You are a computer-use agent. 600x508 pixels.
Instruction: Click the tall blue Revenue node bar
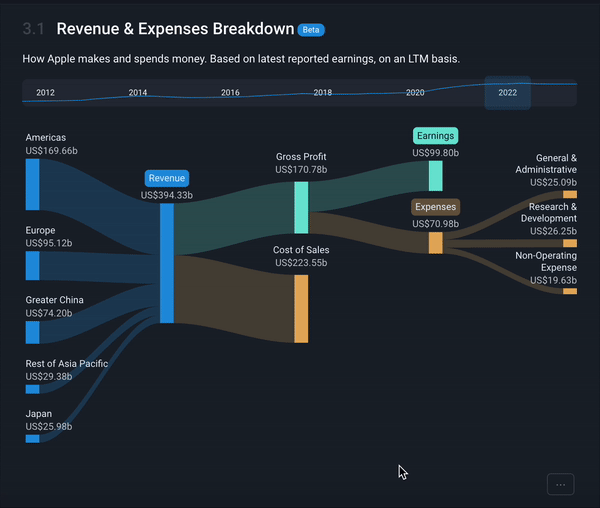167,263
